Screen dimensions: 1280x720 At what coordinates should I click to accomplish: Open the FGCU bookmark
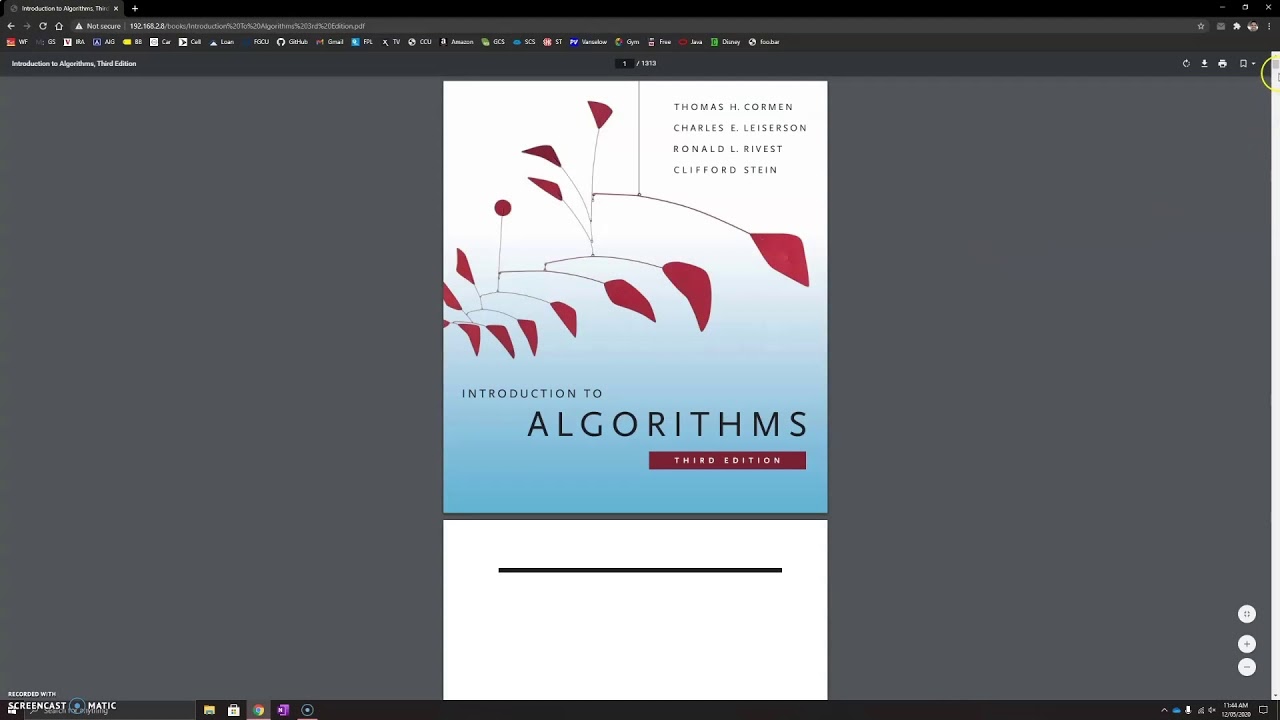[x=256, y=42]
